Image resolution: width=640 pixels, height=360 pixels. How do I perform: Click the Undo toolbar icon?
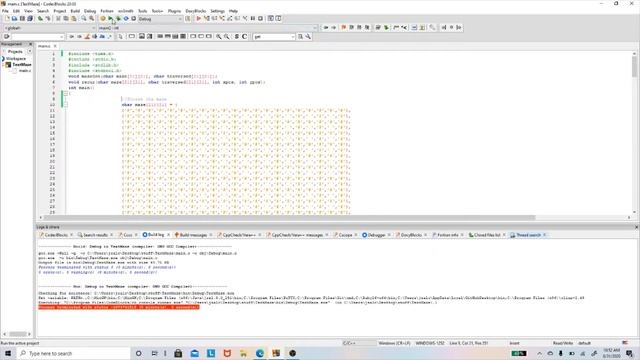(40, 19)
